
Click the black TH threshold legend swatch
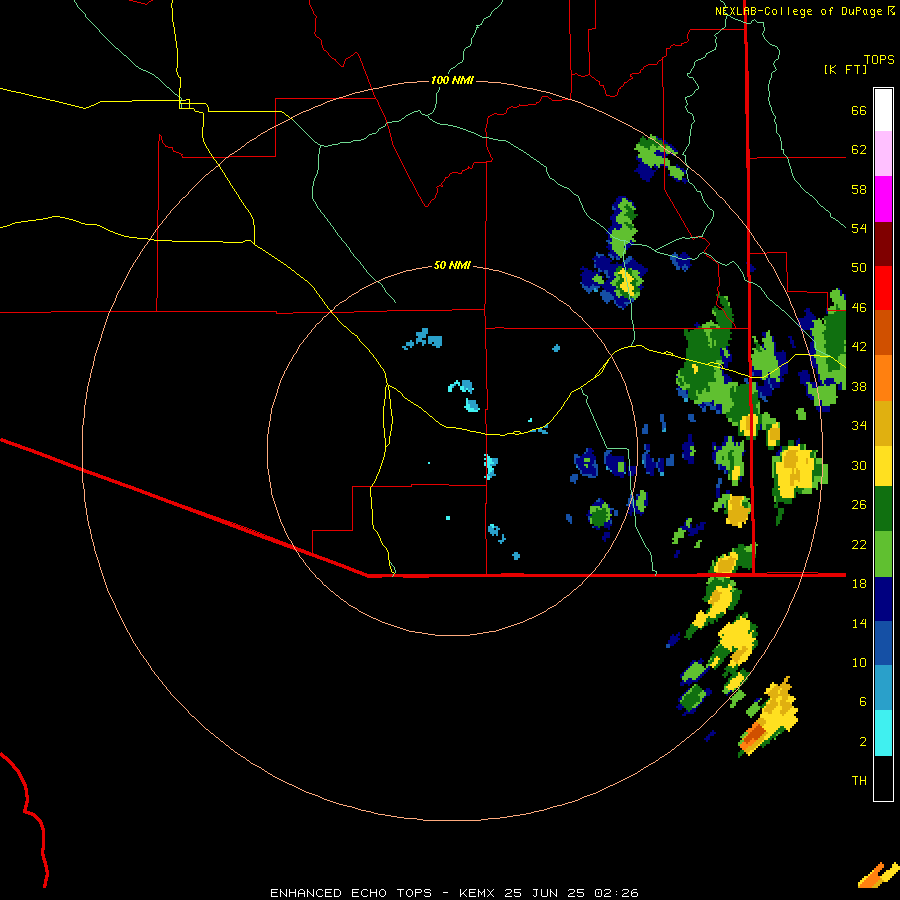click(x=883, y=778)
